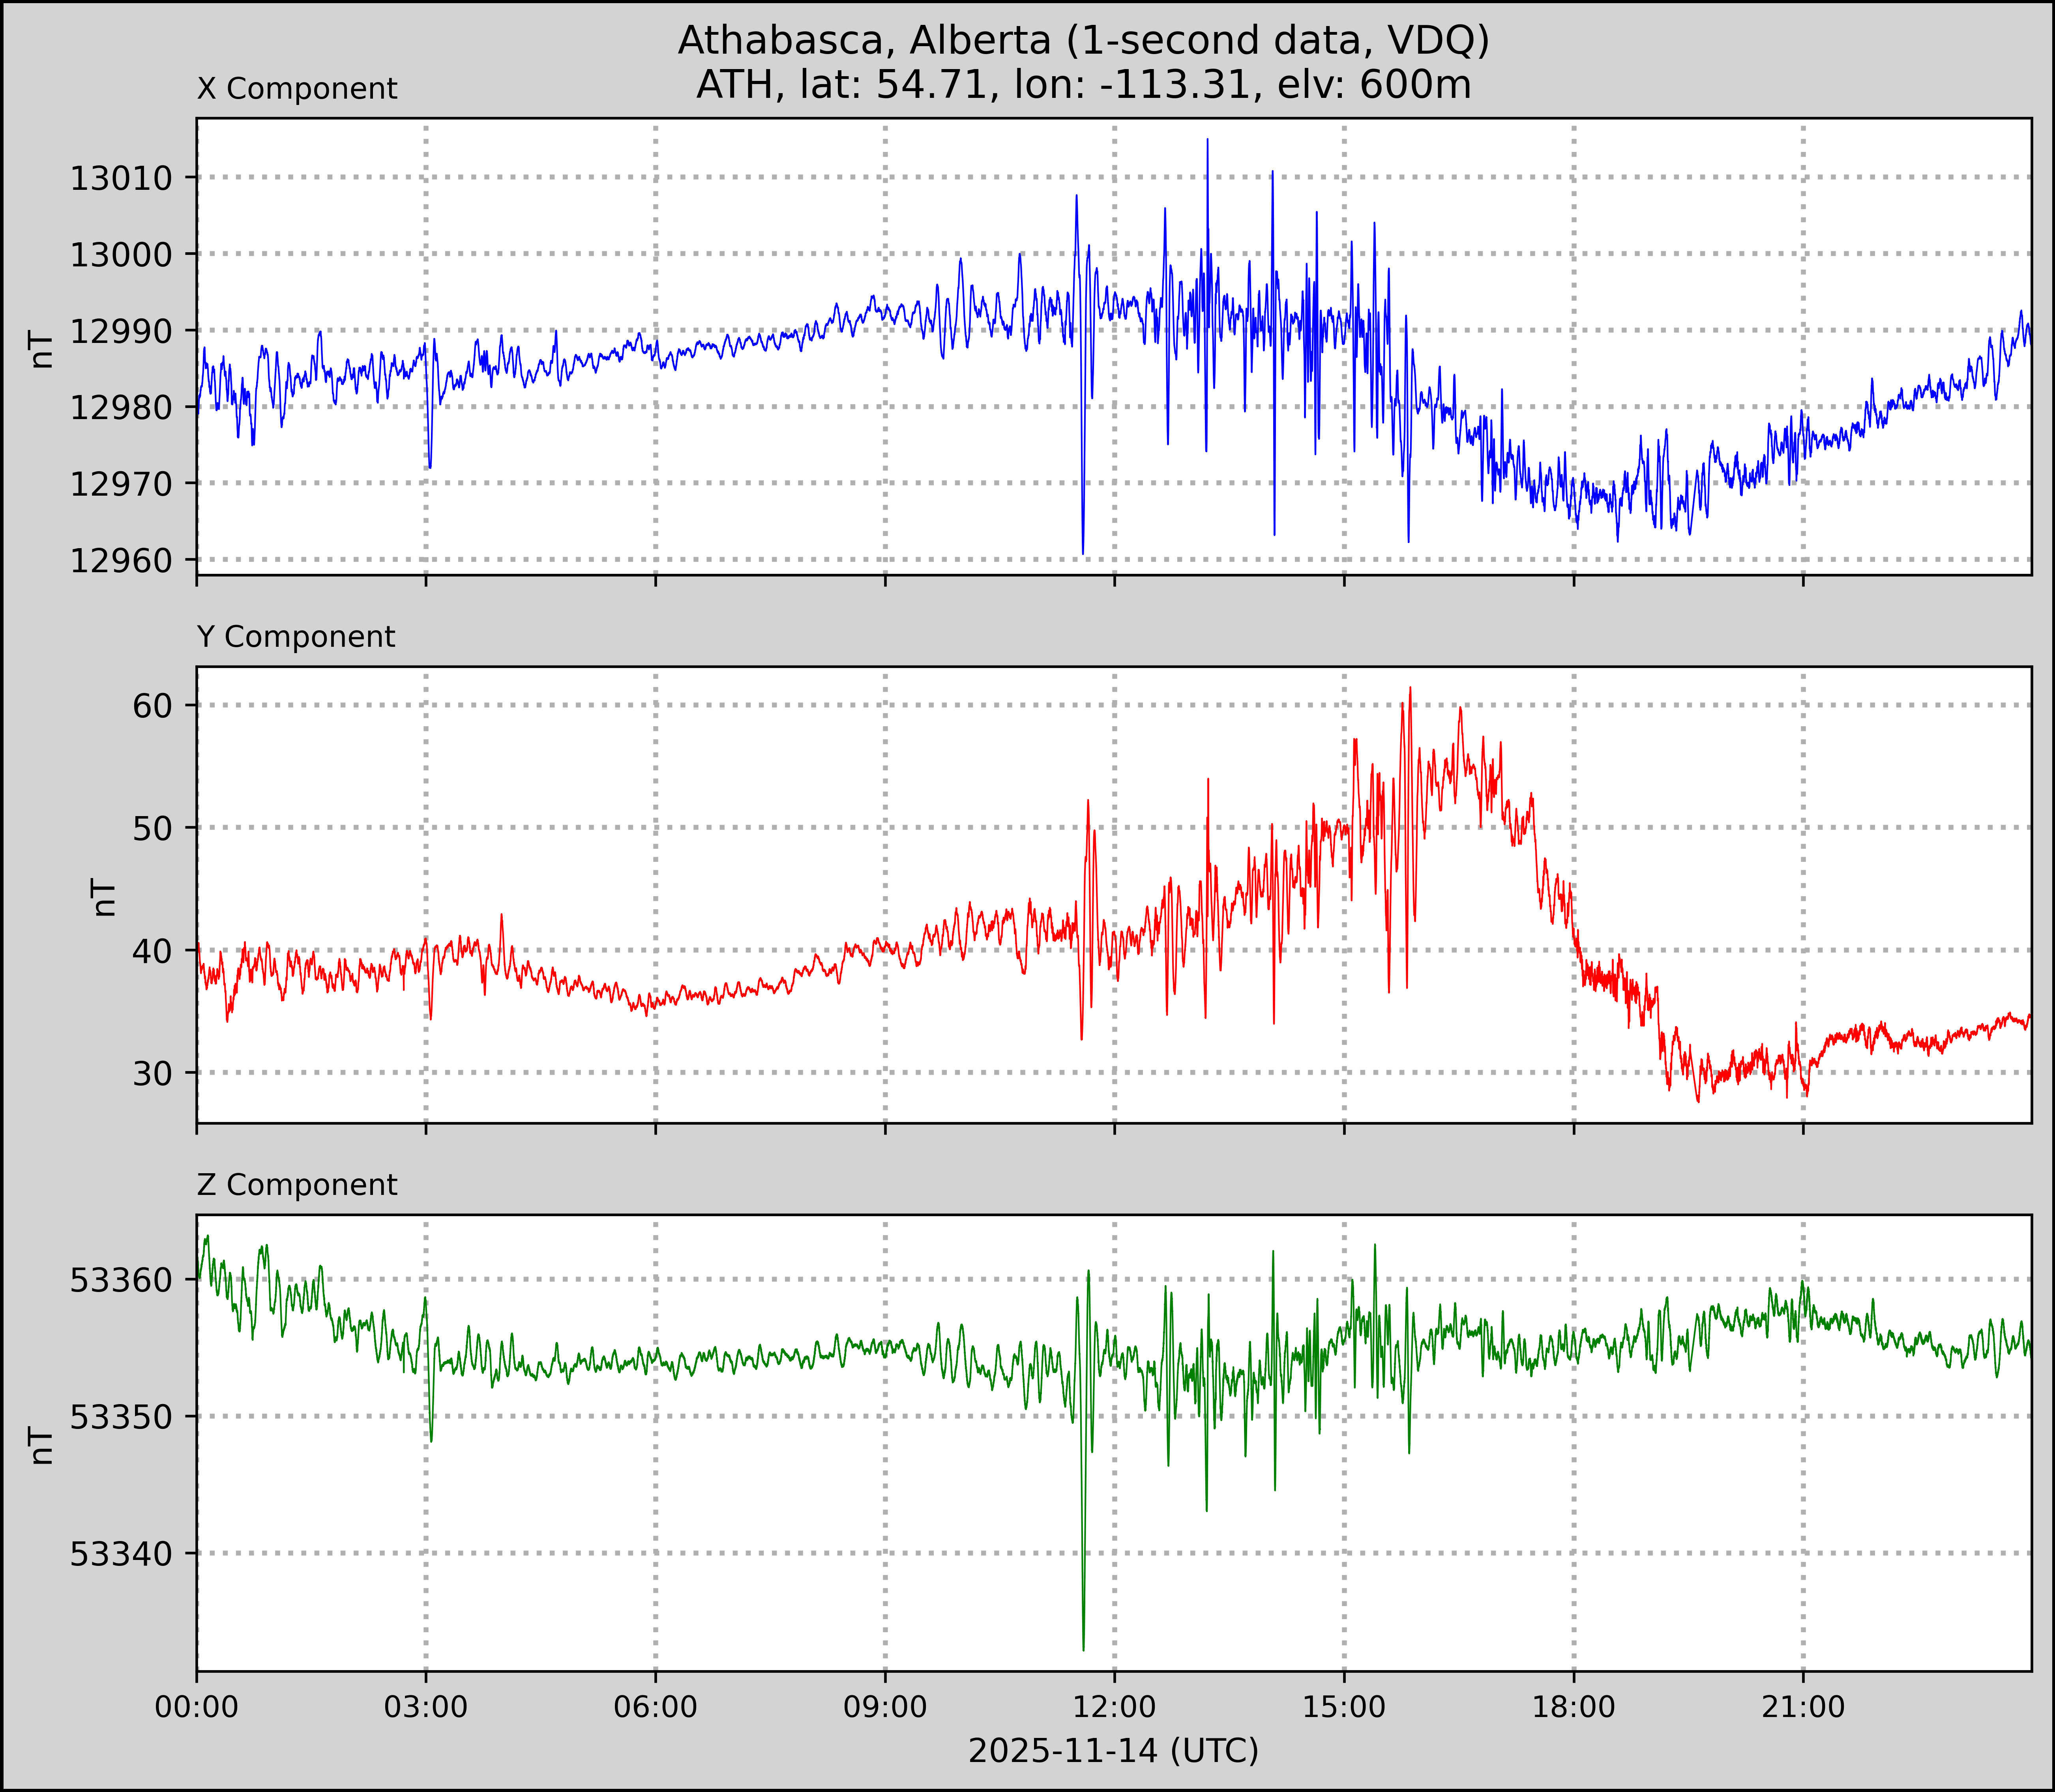Click the Y Component panel label
Screen dimensions: 2055x1792
pyautogui.click(x=296, y=637)
